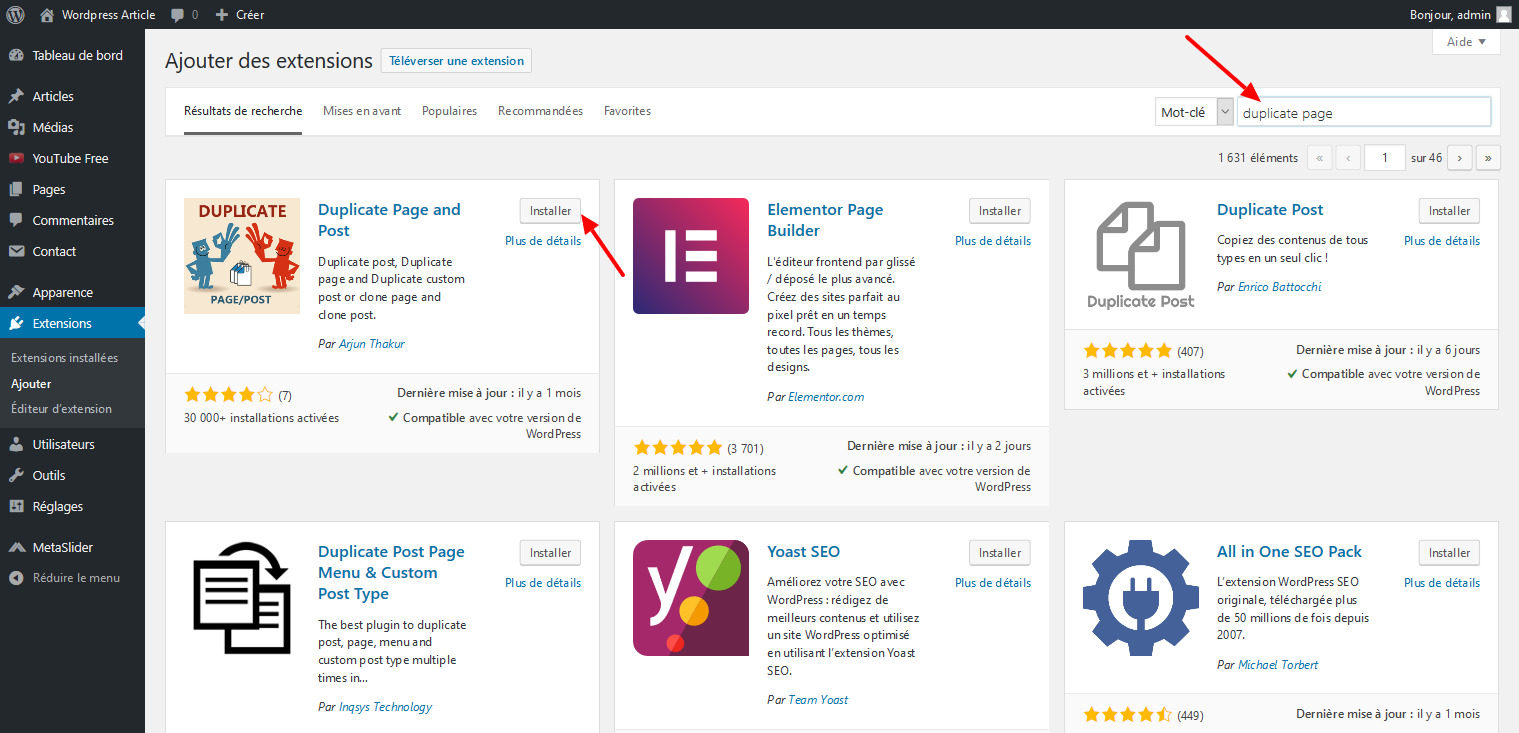Image resolution: width=1519 pixels, height=733 pixels.
Task: Click All in One SEO Pack gear thumbnail
Action: [1141, 598]
